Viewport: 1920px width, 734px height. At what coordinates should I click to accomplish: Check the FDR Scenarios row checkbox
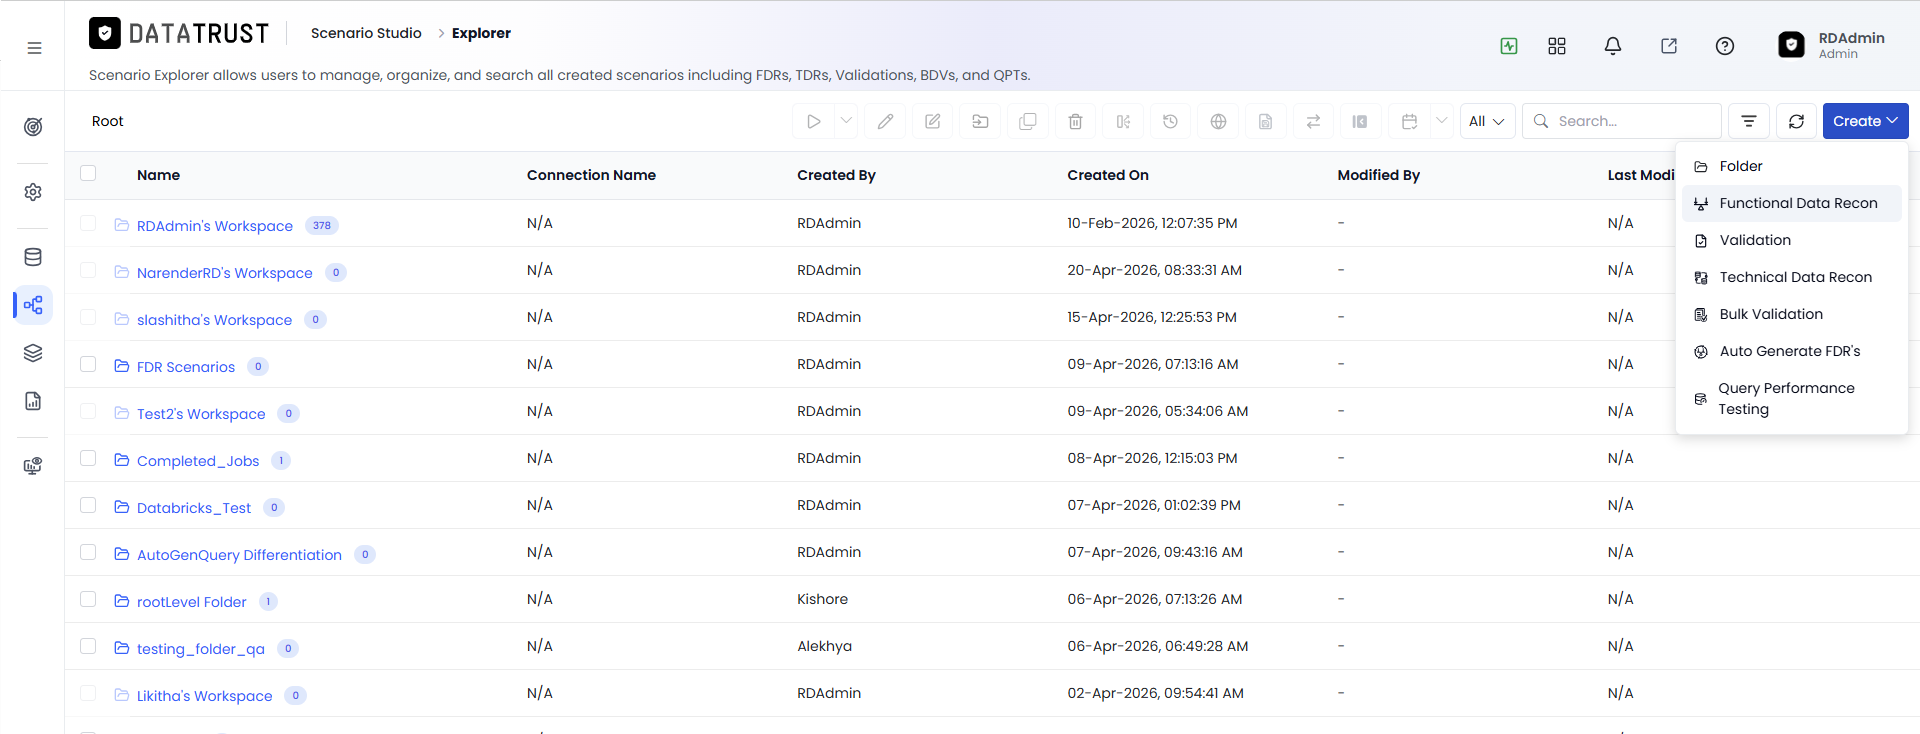pos(88,364)
